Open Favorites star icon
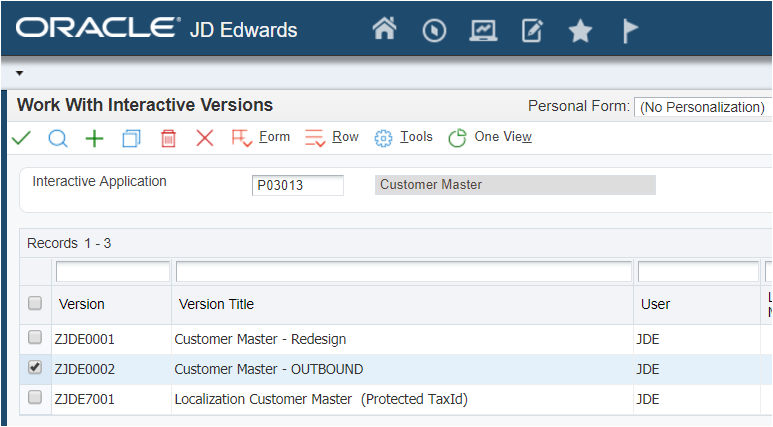 [x=580, y=31]
